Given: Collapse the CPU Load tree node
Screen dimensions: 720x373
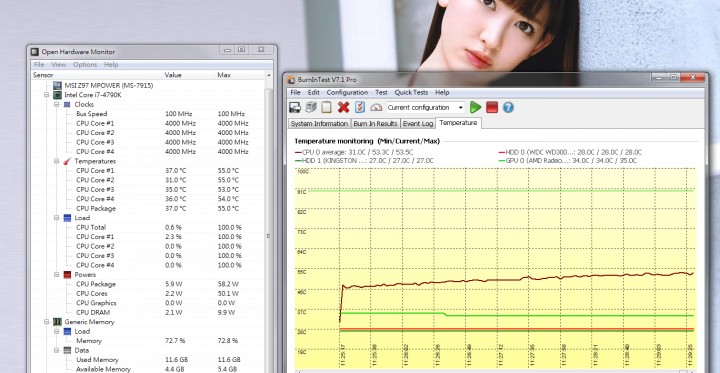Looking at the screenshot, I should [x=56, y=218].
